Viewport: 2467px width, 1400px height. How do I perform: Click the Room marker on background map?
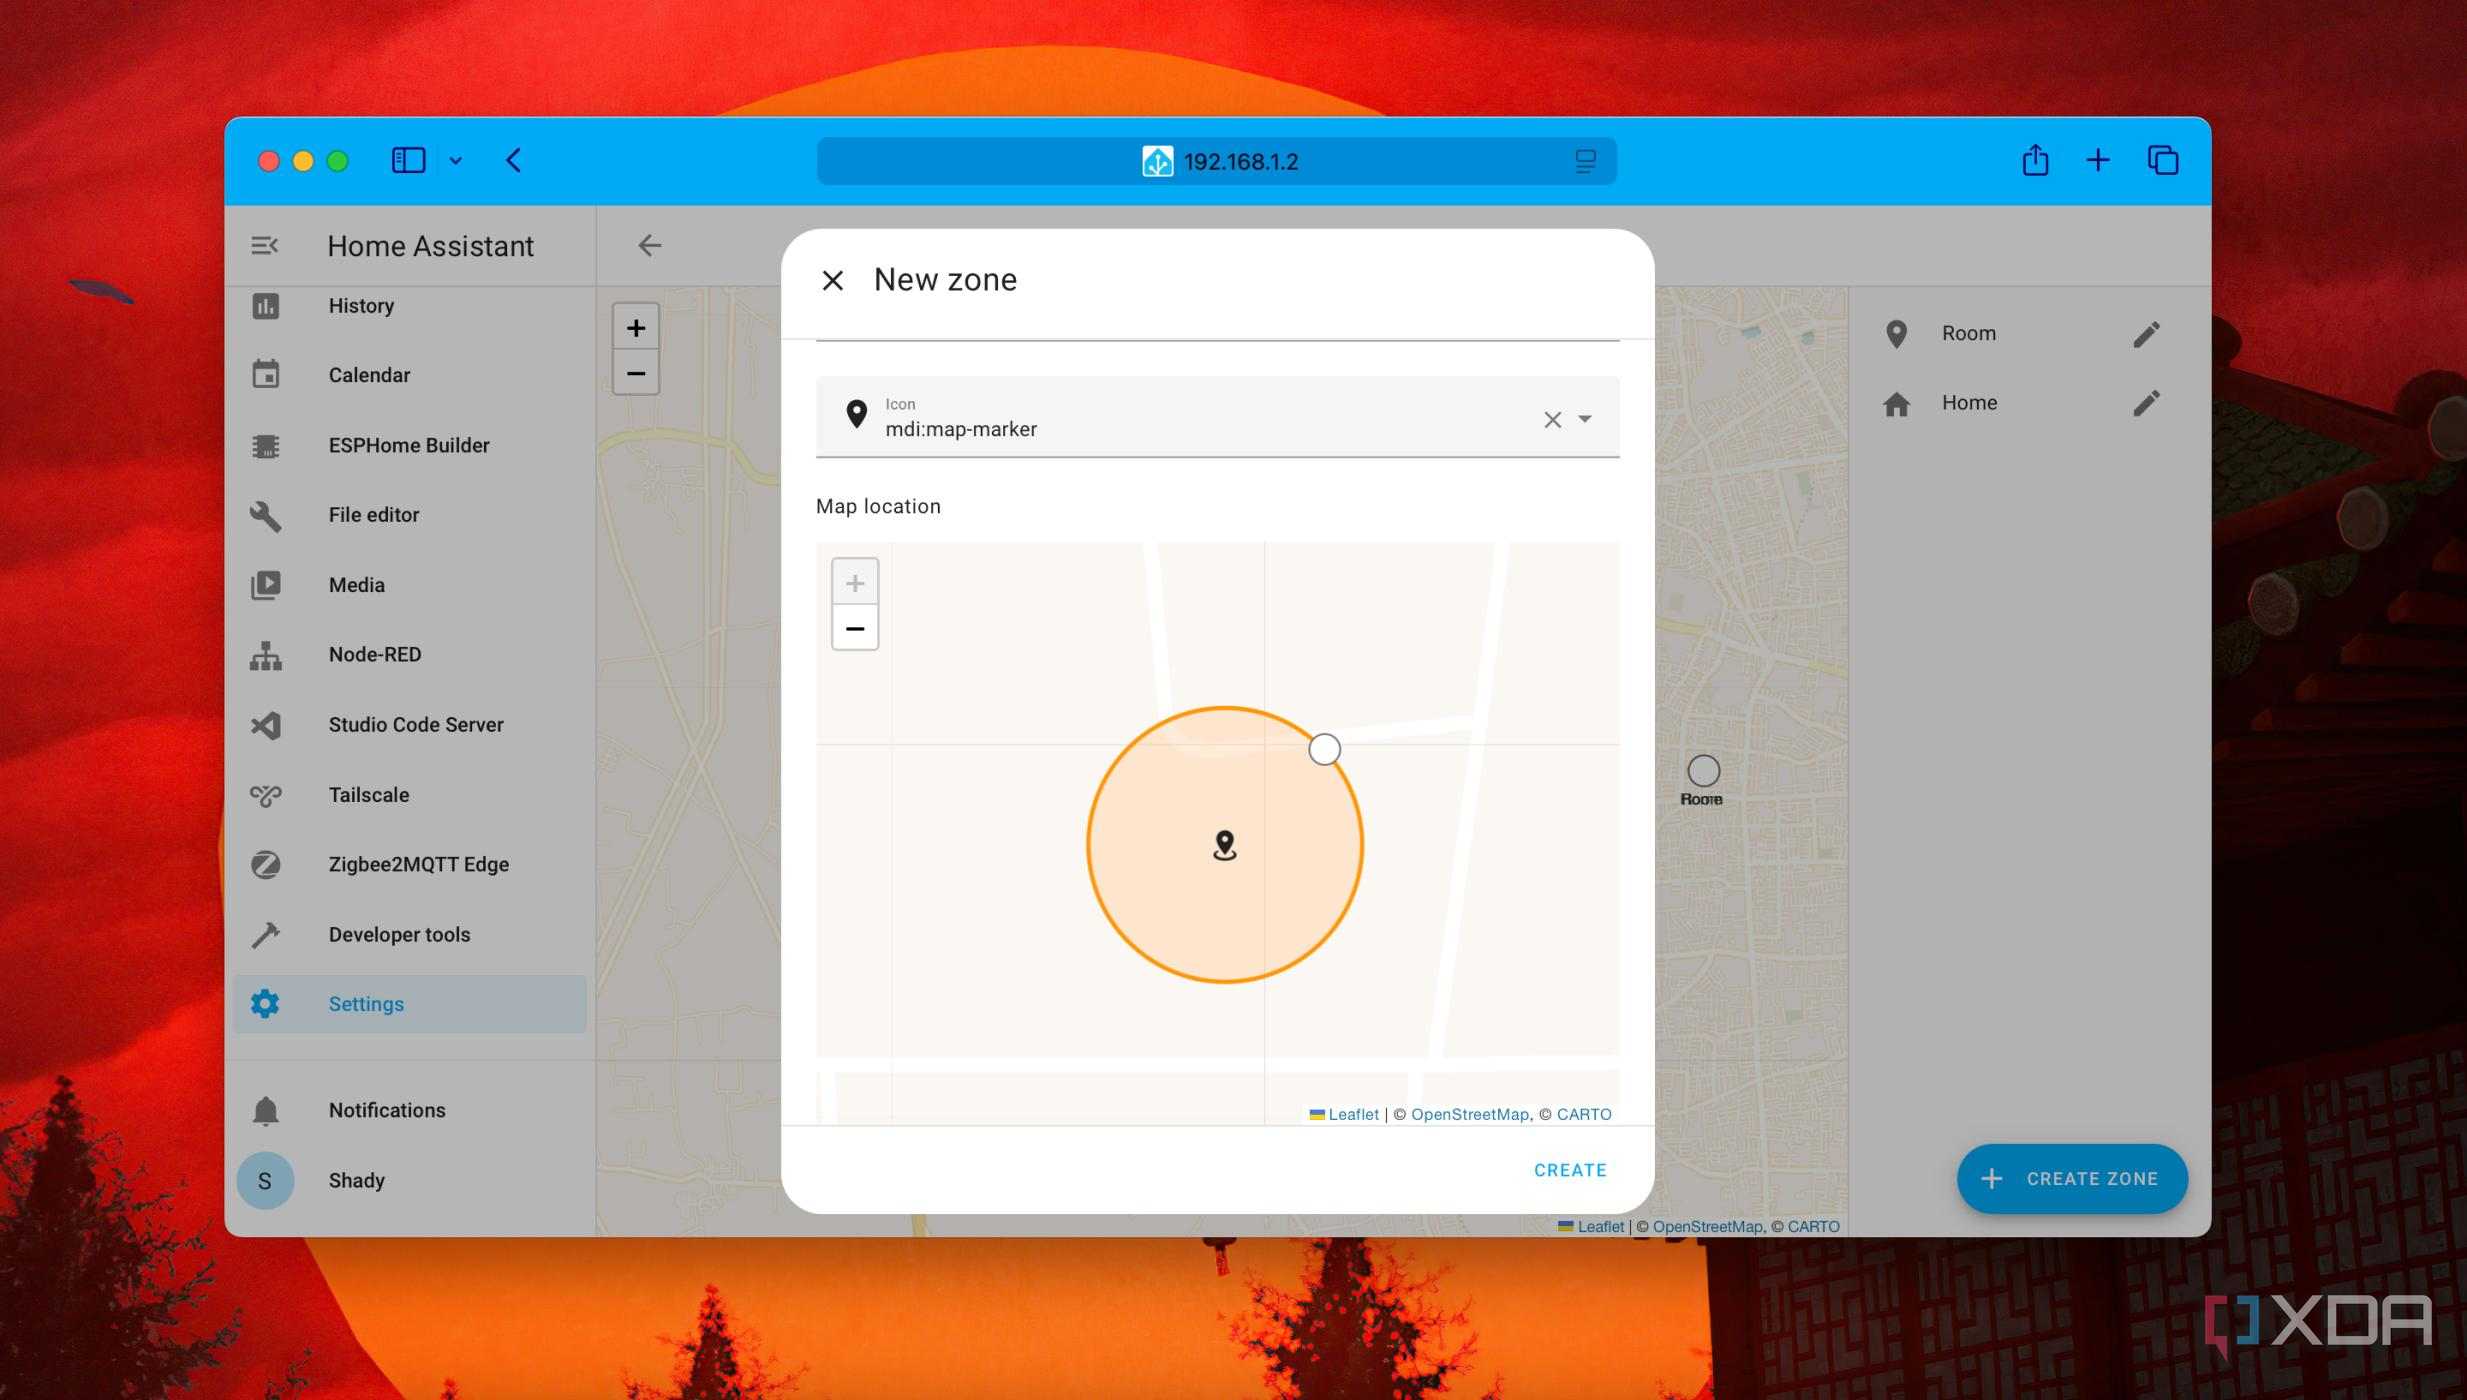(x=1703, y=772)
